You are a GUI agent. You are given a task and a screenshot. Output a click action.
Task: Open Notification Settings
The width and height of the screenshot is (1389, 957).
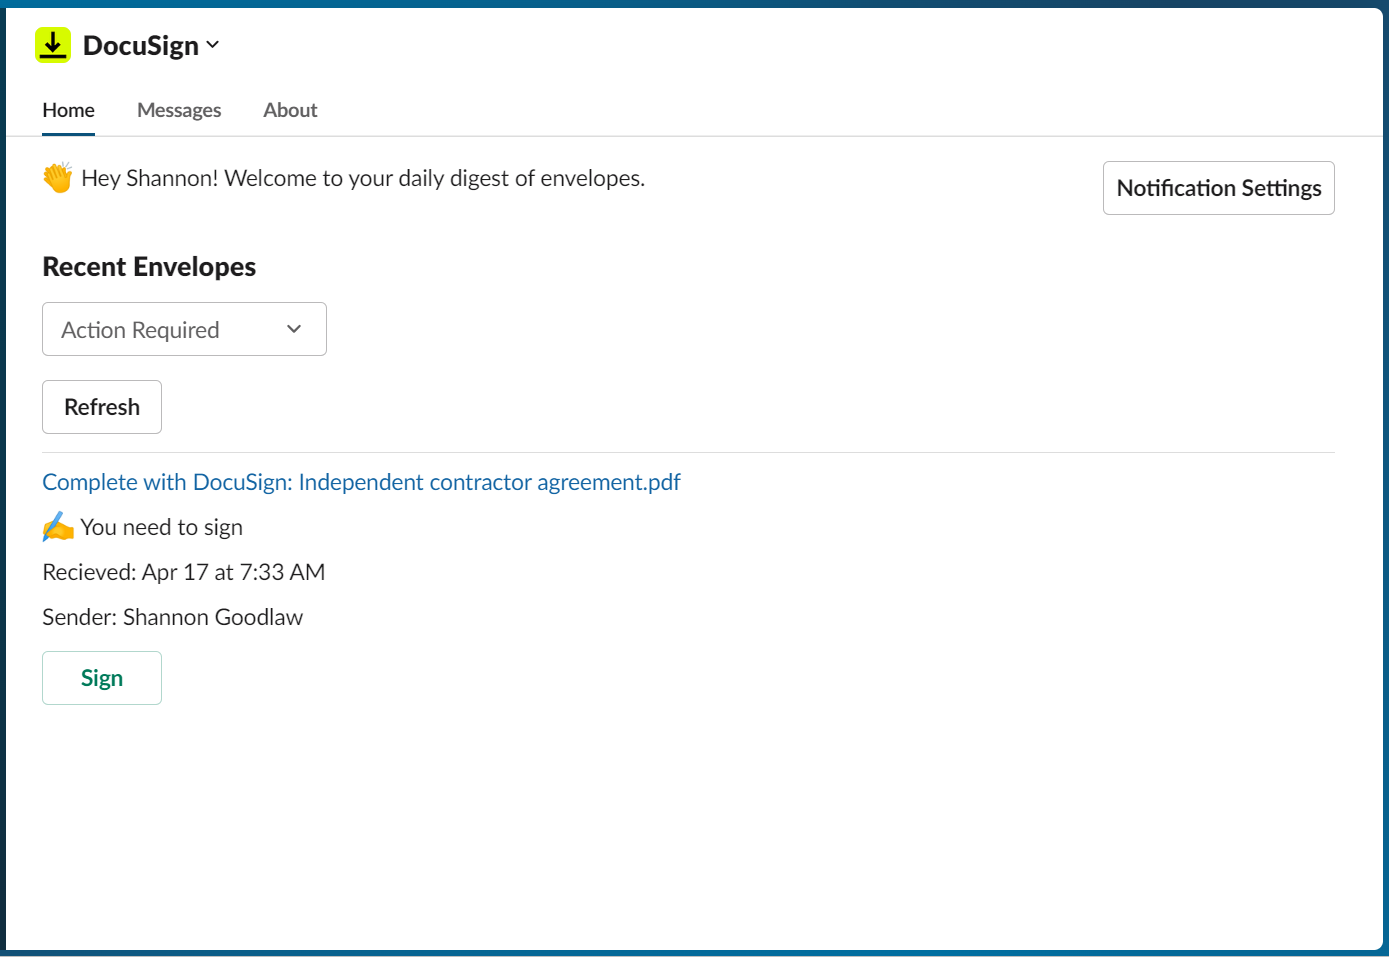(1218, 188)
